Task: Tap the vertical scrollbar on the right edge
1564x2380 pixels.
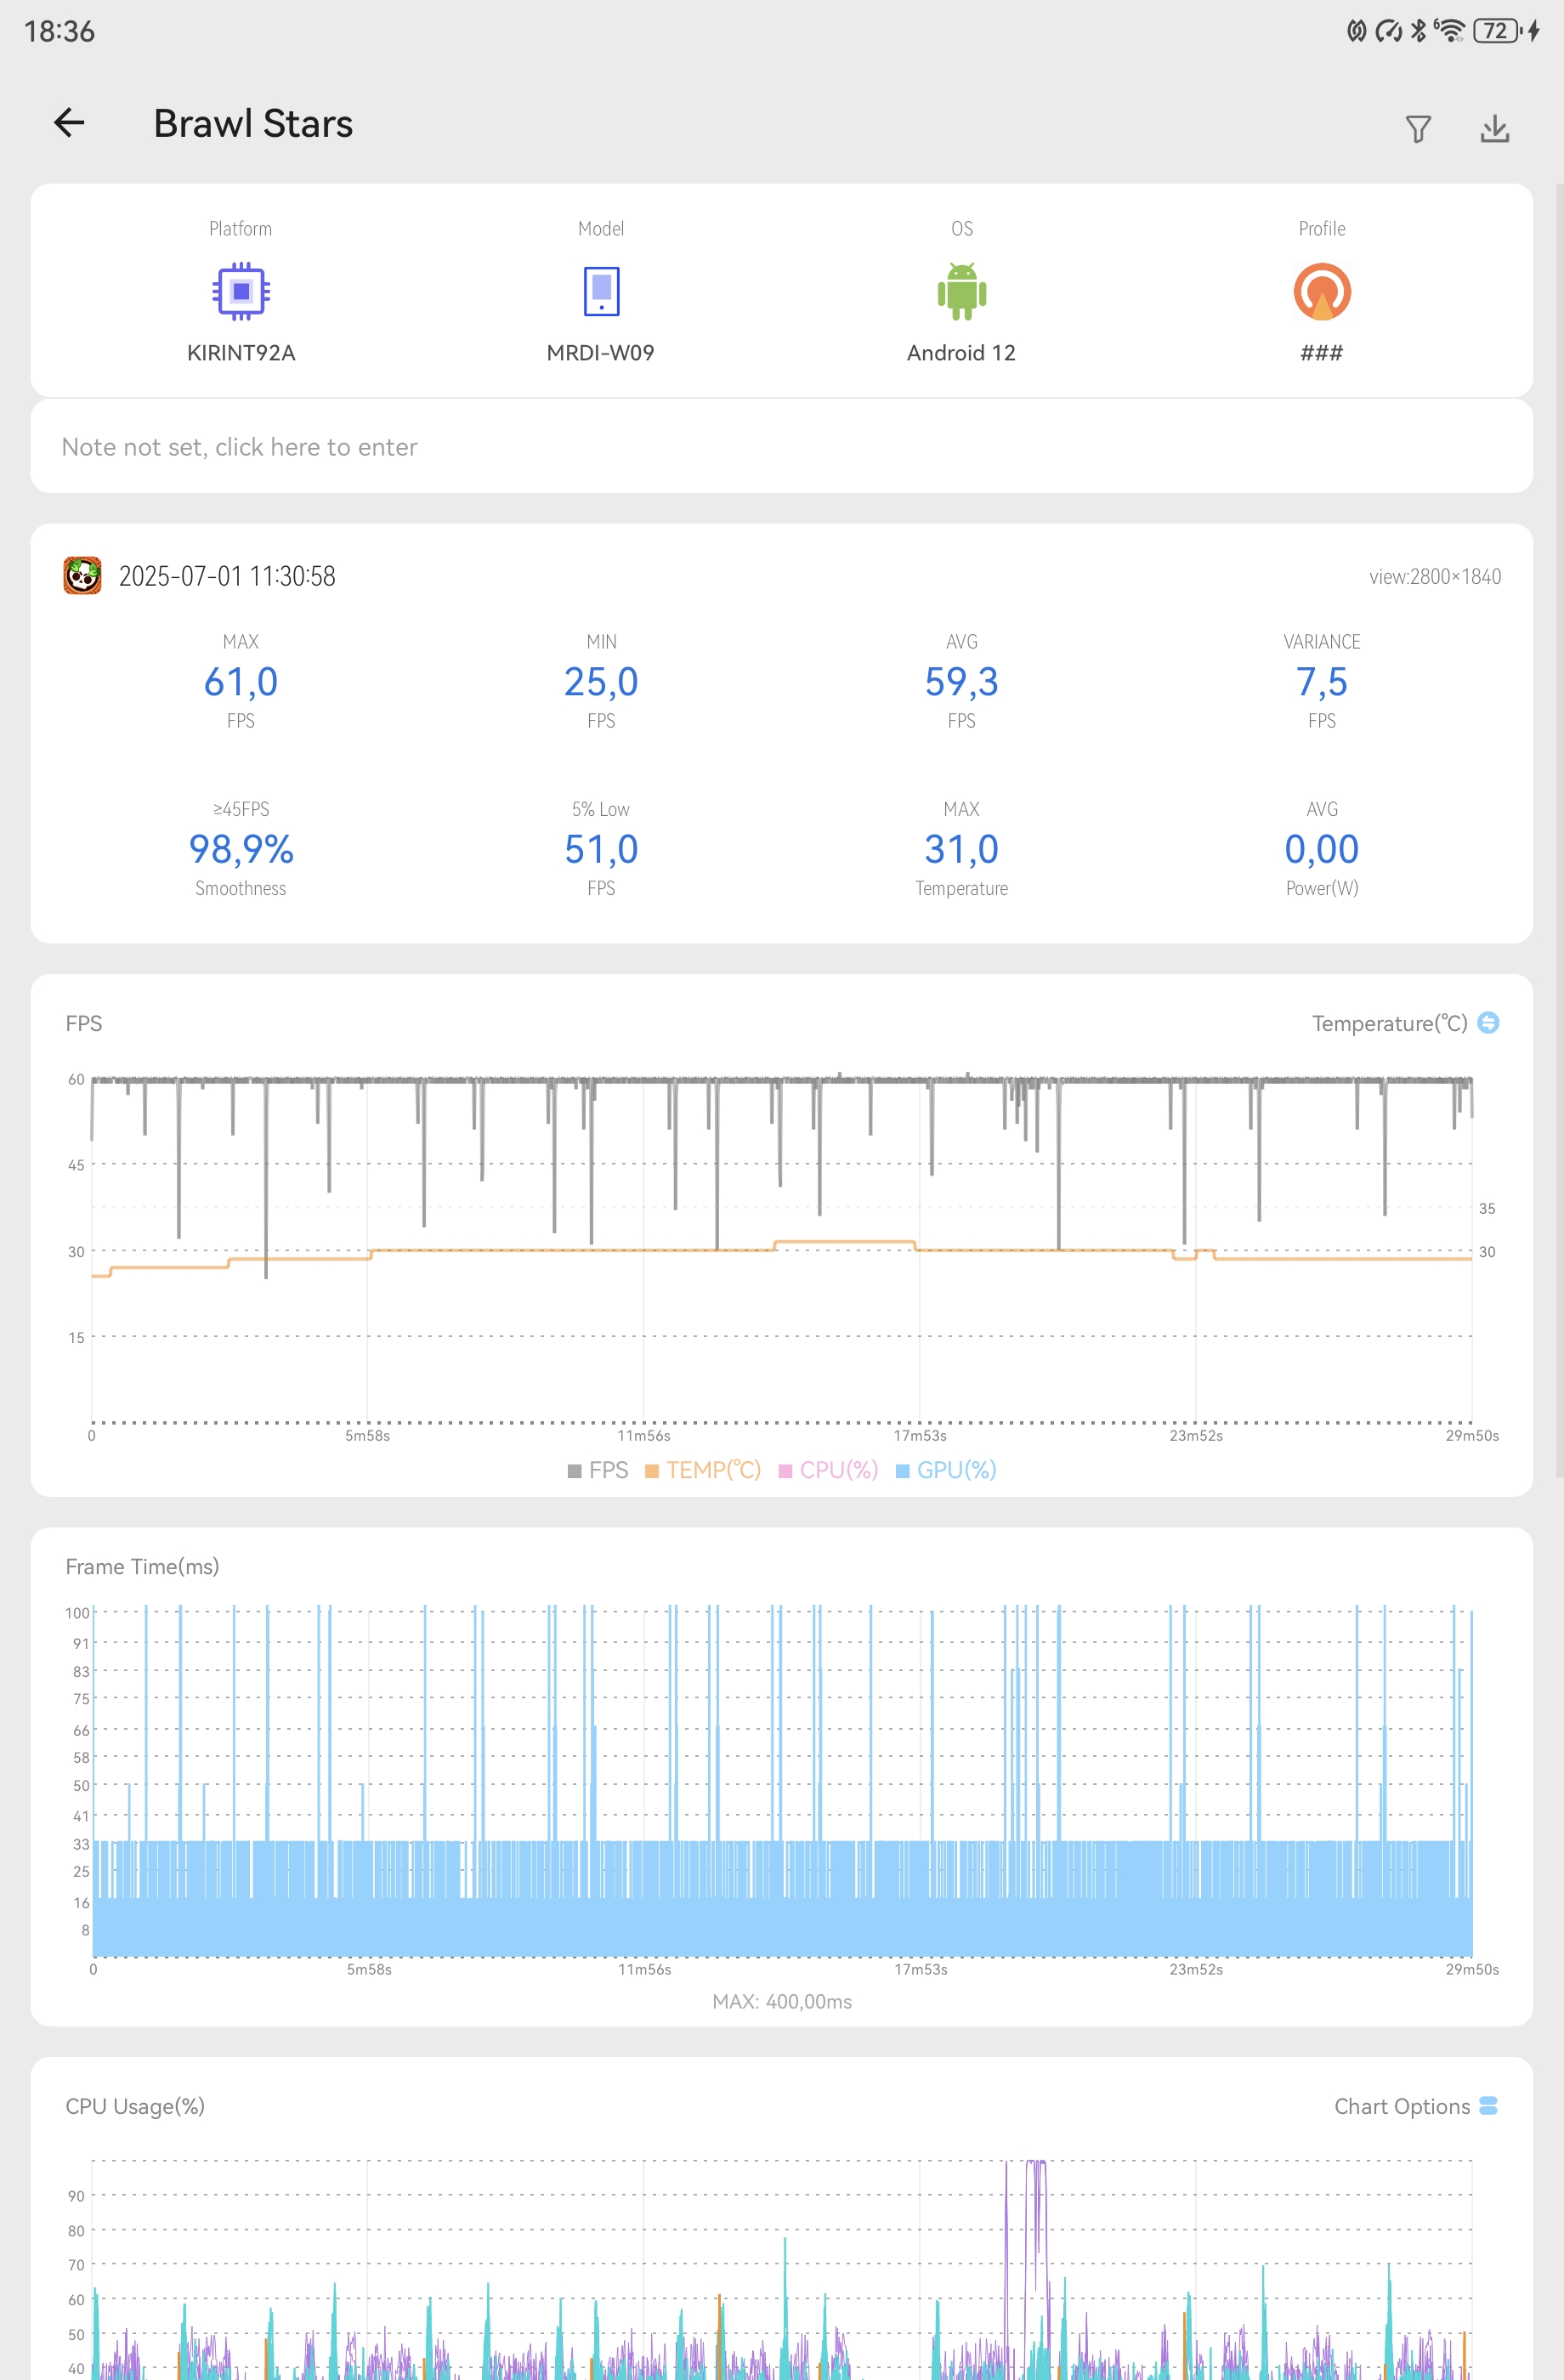Action: pyautogui.click(x=1558, y=830)
